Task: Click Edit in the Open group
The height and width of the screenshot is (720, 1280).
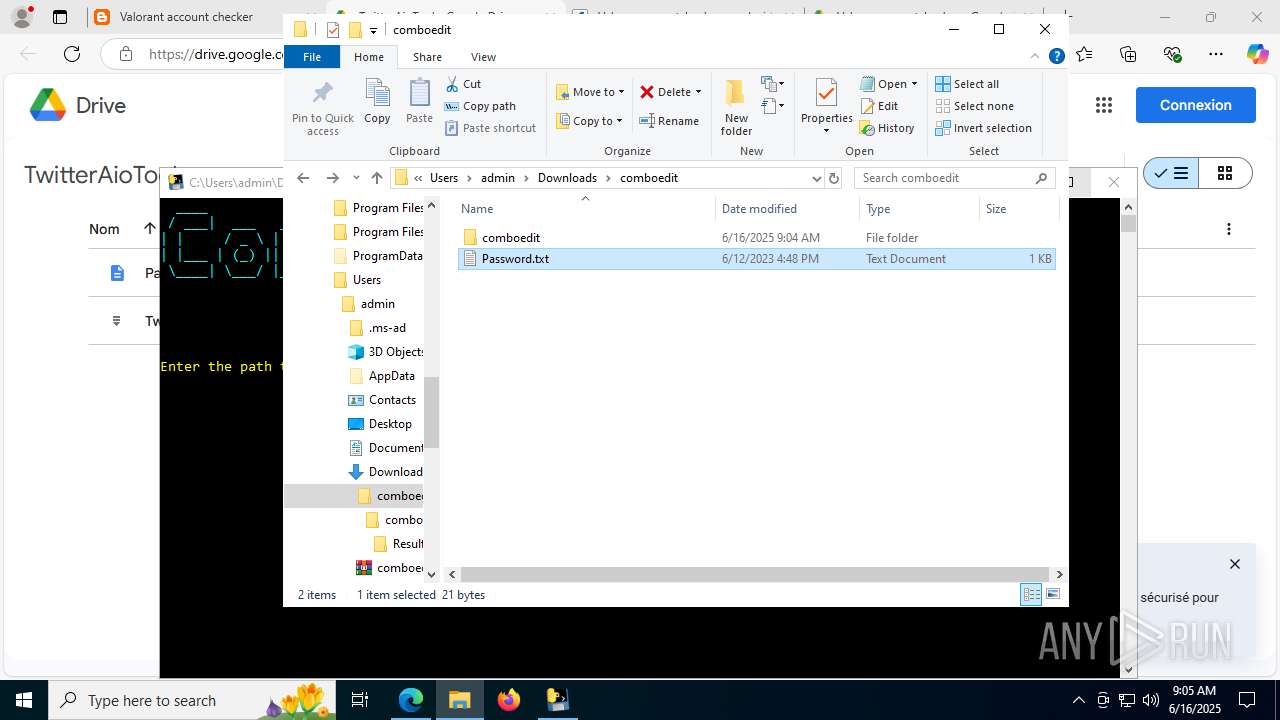Action: (878, 106)
